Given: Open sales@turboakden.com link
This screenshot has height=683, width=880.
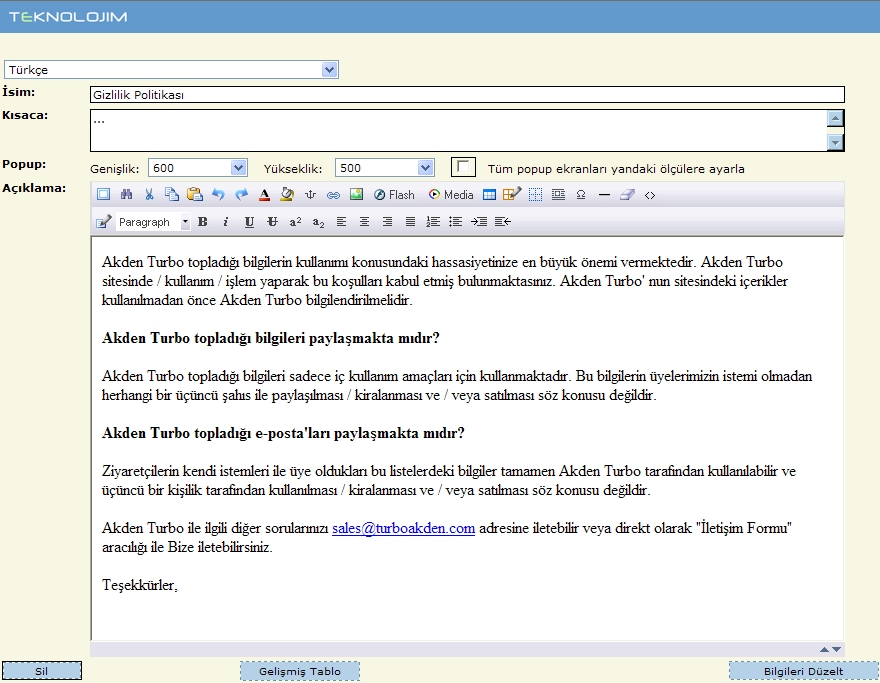Looking at the screenshot, I should pos(404,528).
